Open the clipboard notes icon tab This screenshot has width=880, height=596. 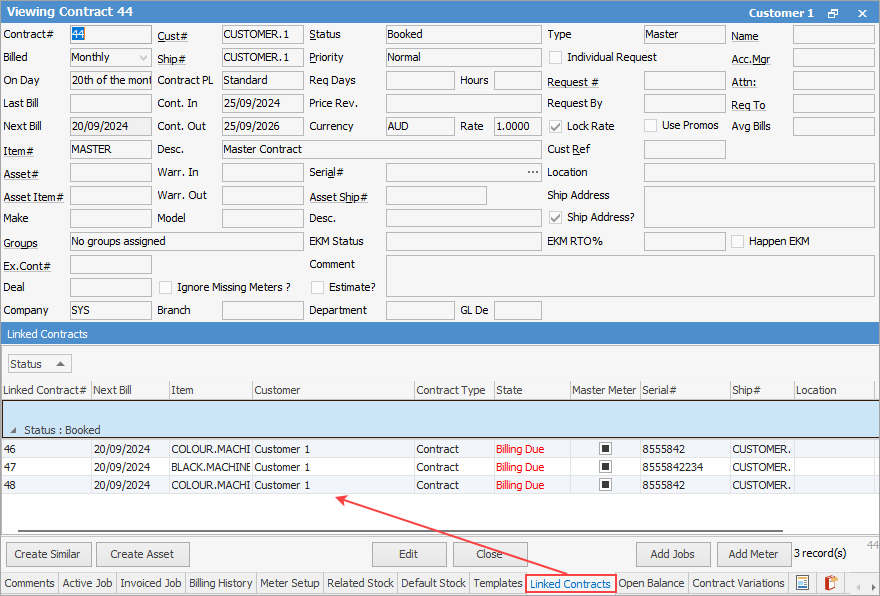tap(830, 583)
